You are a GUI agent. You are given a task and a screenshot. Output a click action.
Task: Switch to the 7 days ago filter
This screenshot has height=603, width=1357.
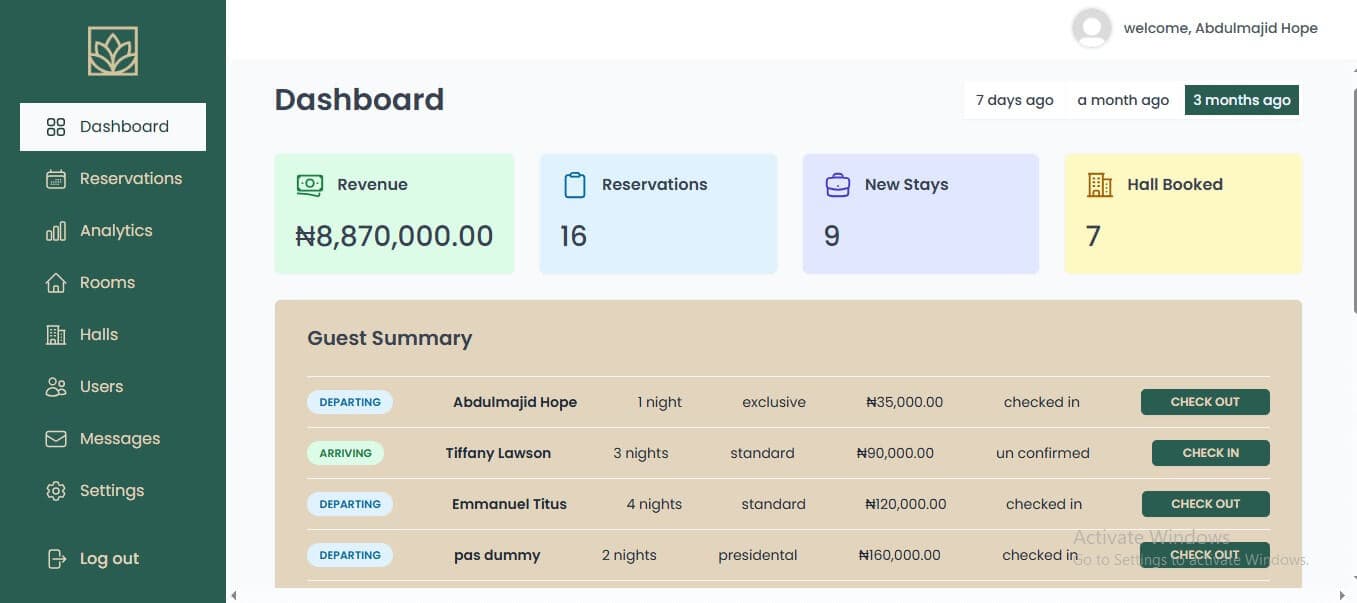coord(1014,99)
